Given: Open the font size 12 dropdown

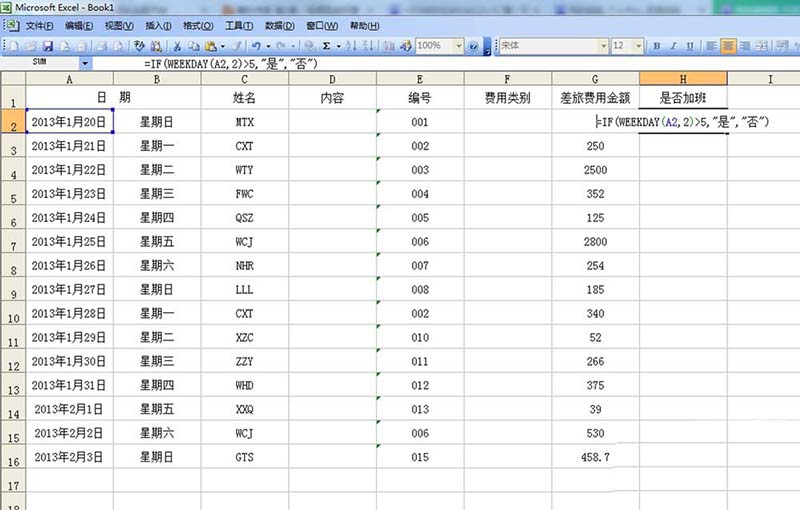Looking at the screenshot, I should click(x=638, y=46).
